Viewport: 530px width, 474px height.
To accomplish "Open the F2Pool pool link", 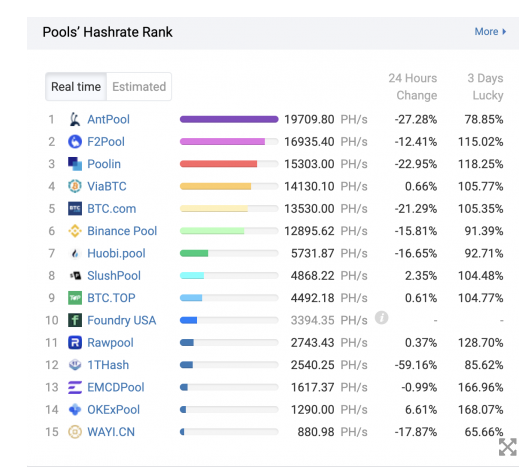I will coord(106,142).
